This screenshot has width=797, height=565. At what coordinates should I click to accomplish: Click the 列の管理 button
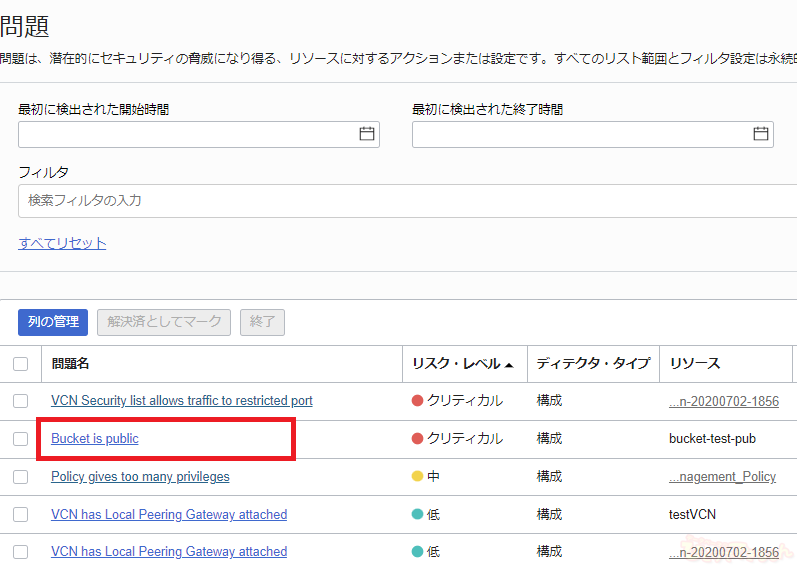click(52, 322)
